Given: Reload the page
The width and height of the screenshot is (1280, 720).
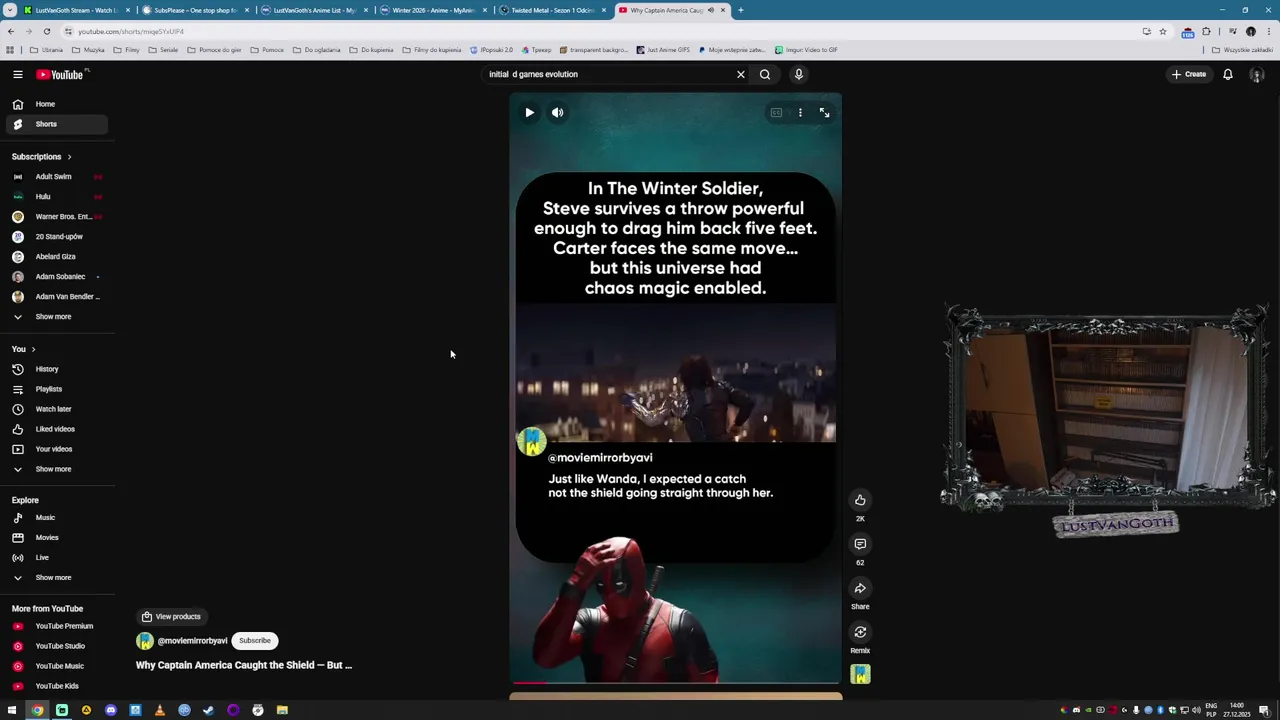Looking at the screenshot, I should point(46,31).
